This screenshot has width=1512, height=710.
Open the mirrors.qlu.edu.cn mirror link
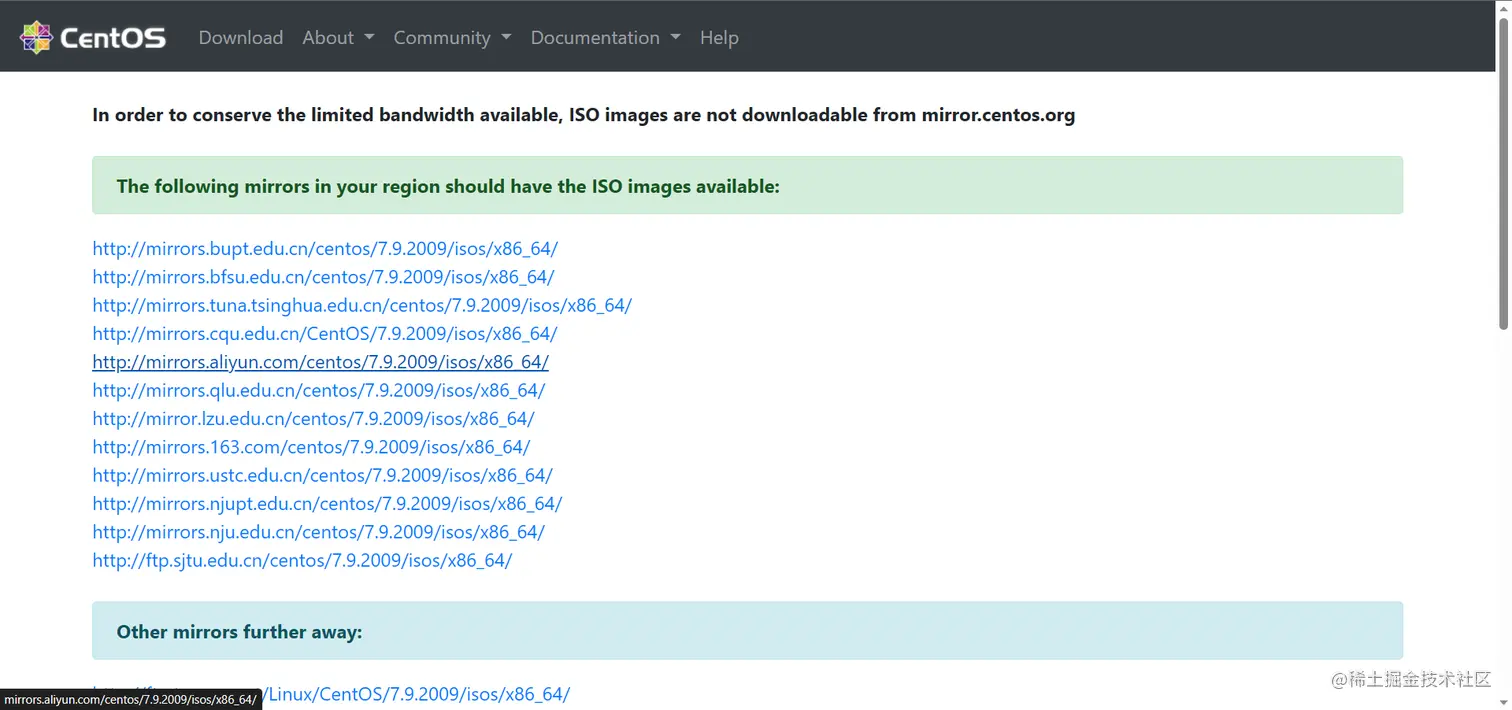(x=319, y=390)
